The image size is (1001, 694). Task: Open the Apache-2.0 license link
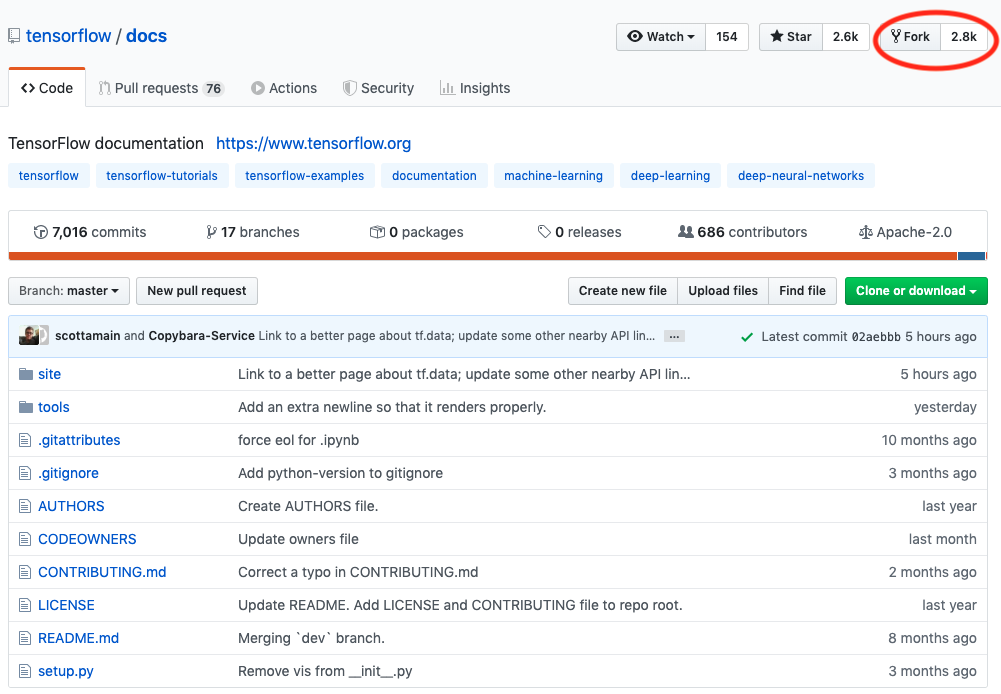905,232
